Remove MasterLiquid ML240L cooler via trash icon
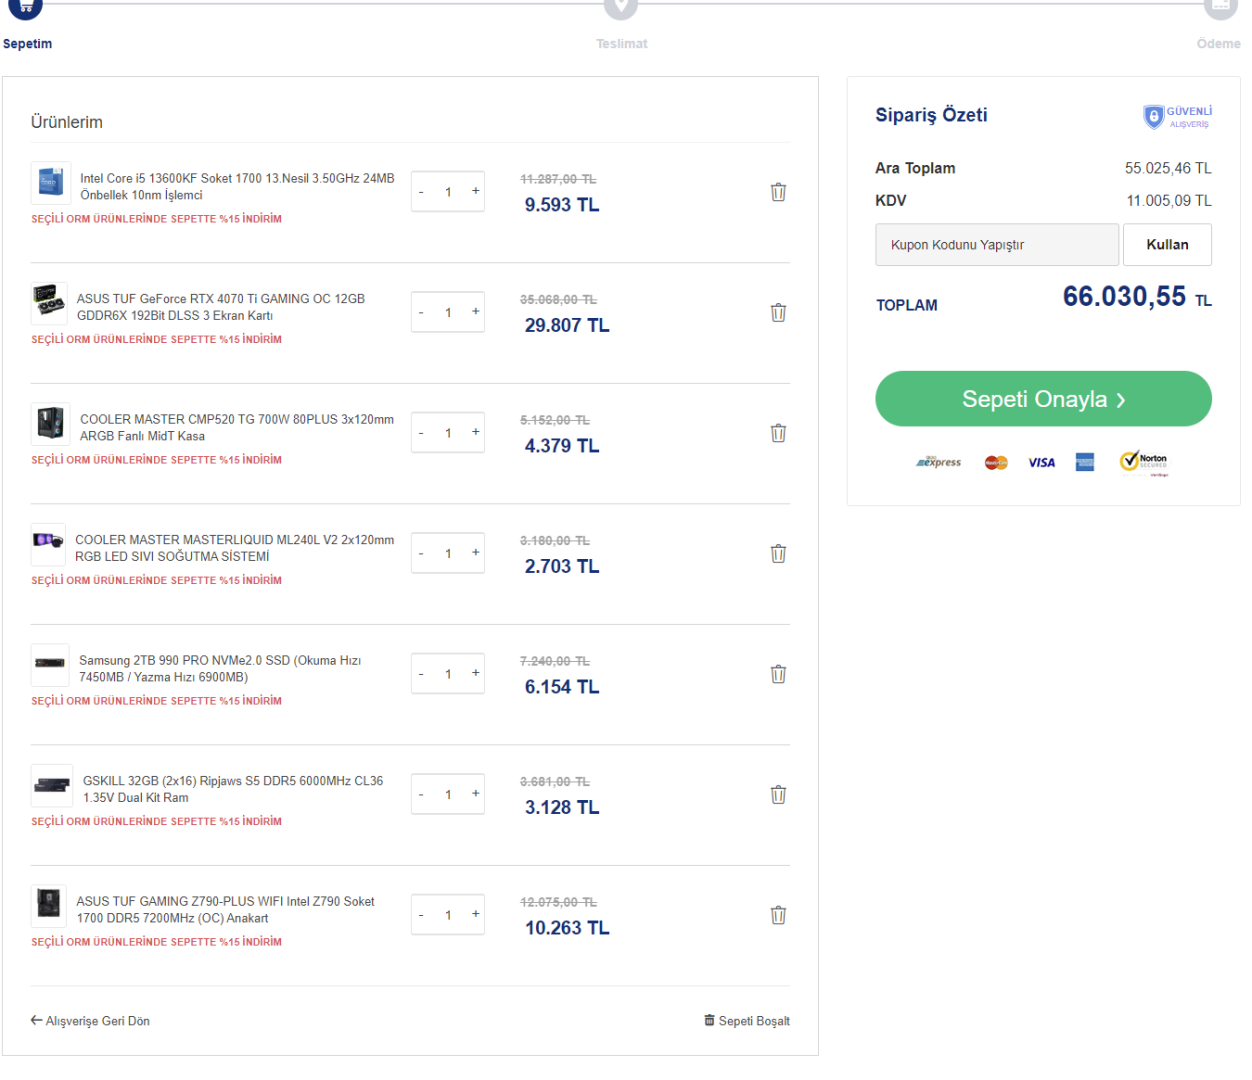Image resolution: width=1252 pixels, height=1080 pixels. pyautogui.click(x=778, y=554)
